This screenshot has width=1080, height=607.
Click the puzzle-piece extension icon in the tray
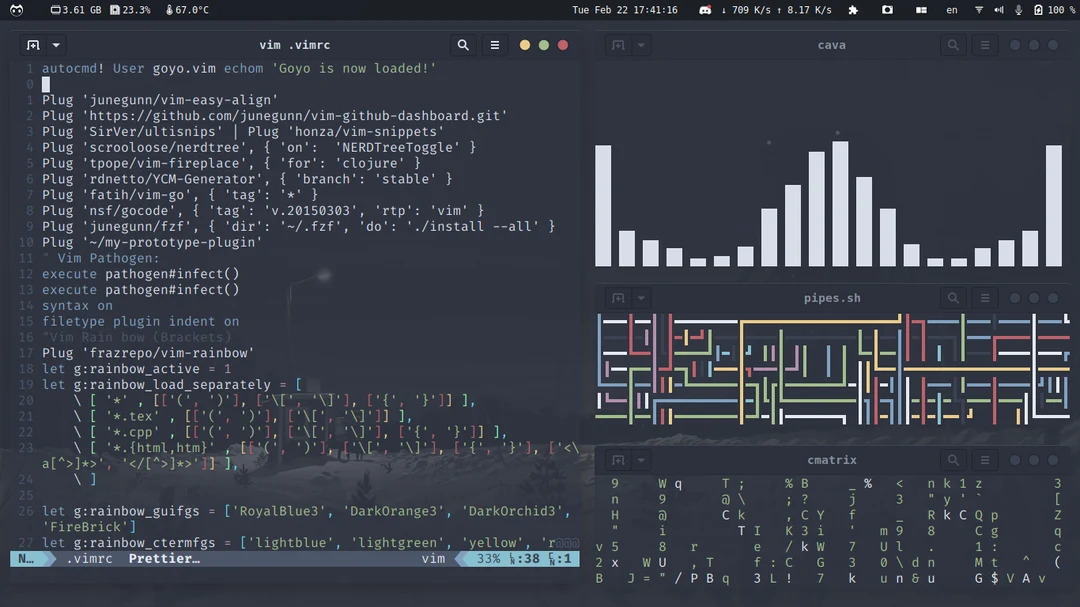[852, 10]
